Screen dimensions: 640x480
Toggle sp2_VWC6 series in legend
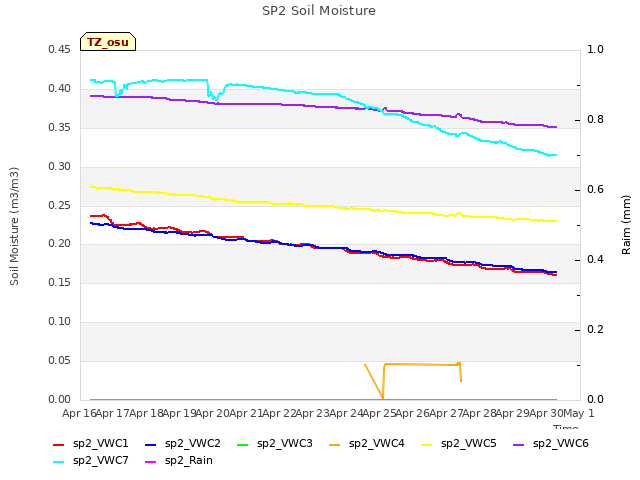(x=551, y=444)
